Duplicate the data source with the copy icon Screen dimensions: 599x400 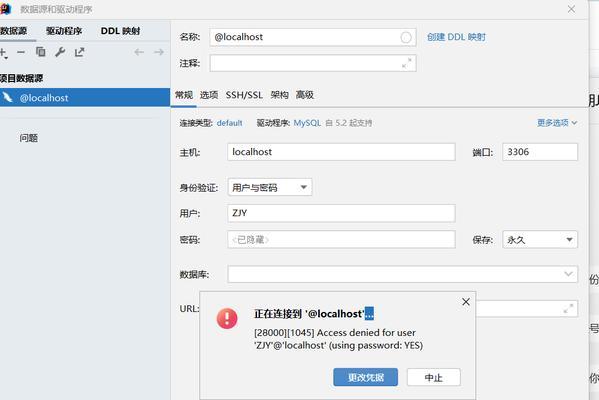coord(40,52)
